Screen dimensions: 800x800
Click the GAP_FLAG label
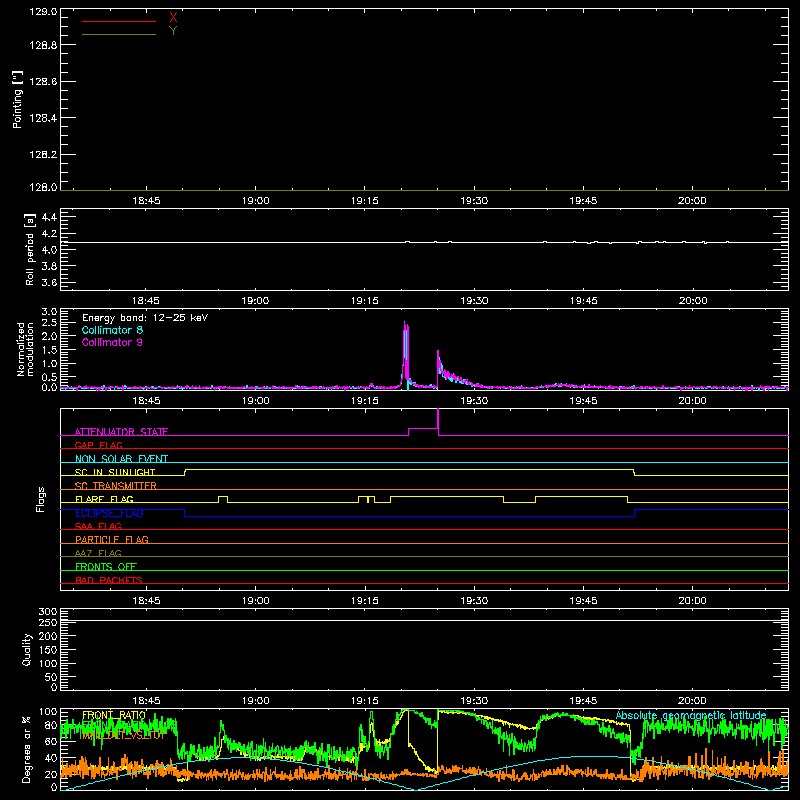98,445
